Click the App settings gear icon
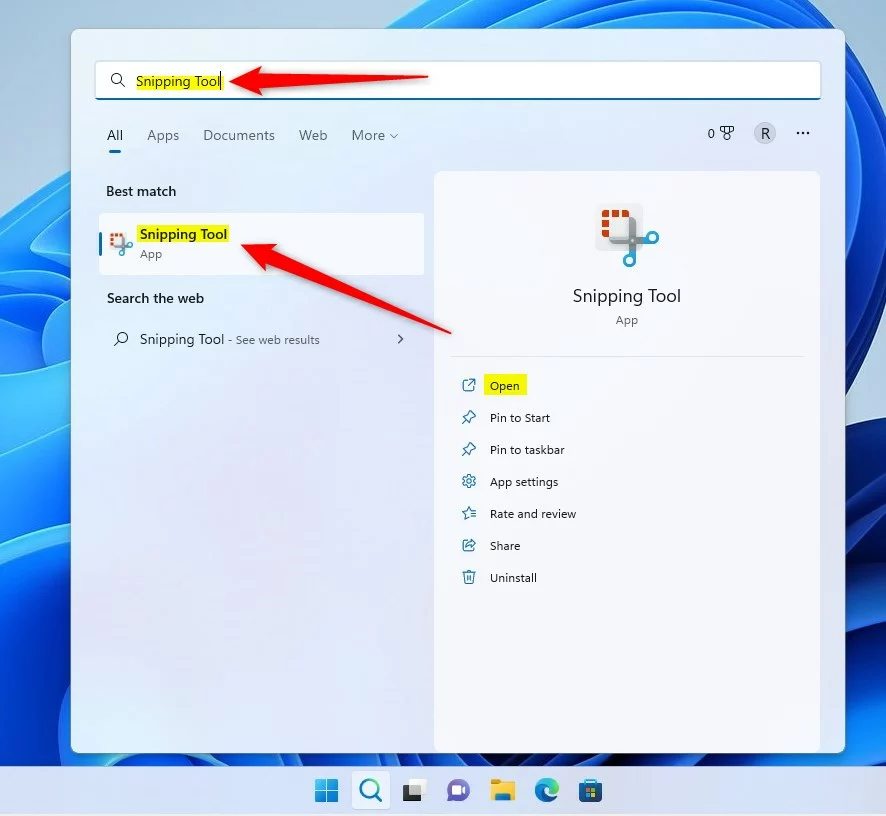 (x=469, y=481)
